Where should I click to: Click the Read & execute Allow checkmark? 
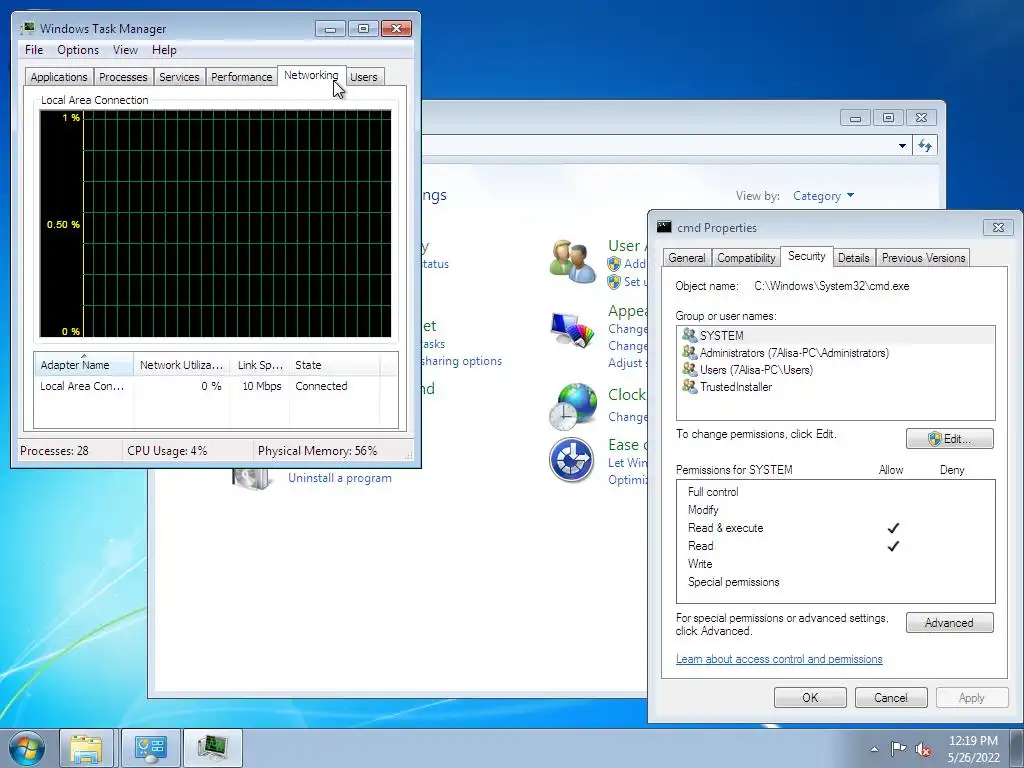coord(893,528)
